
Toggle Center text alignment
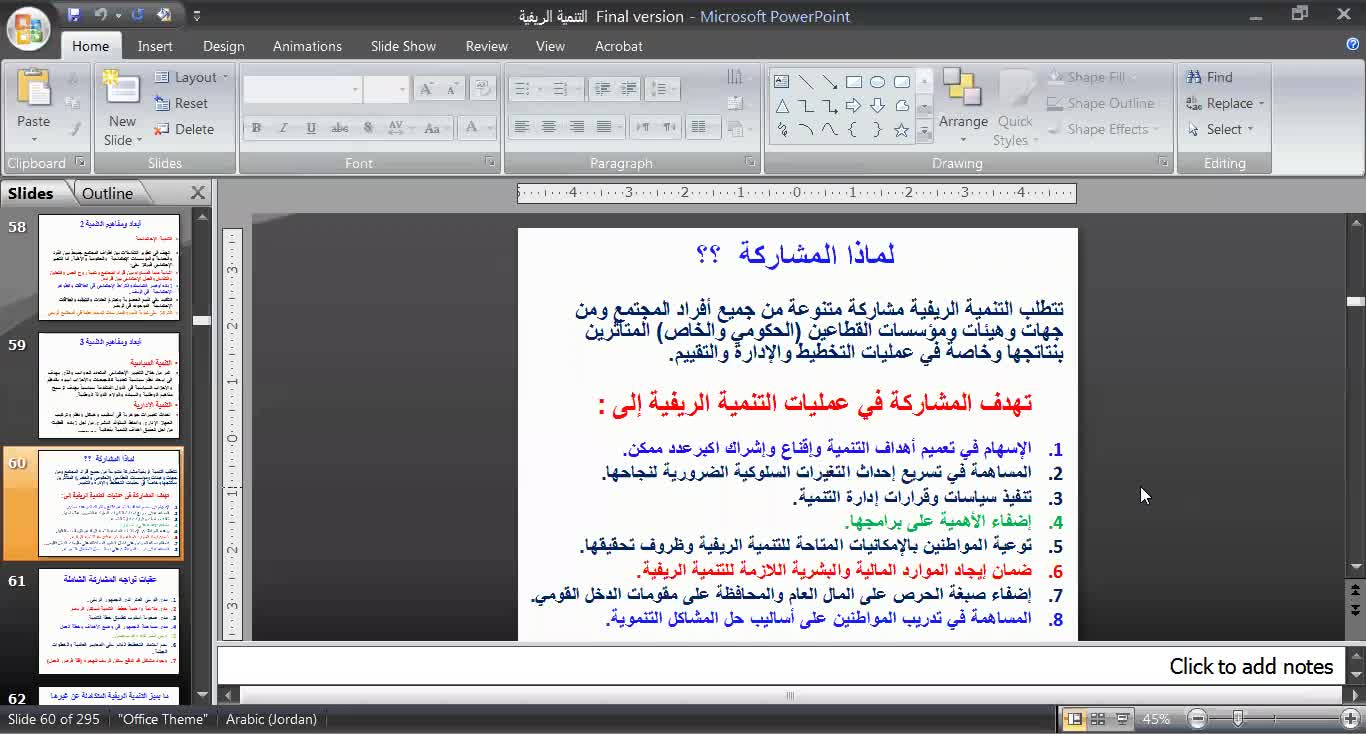(x=548, y=127)
